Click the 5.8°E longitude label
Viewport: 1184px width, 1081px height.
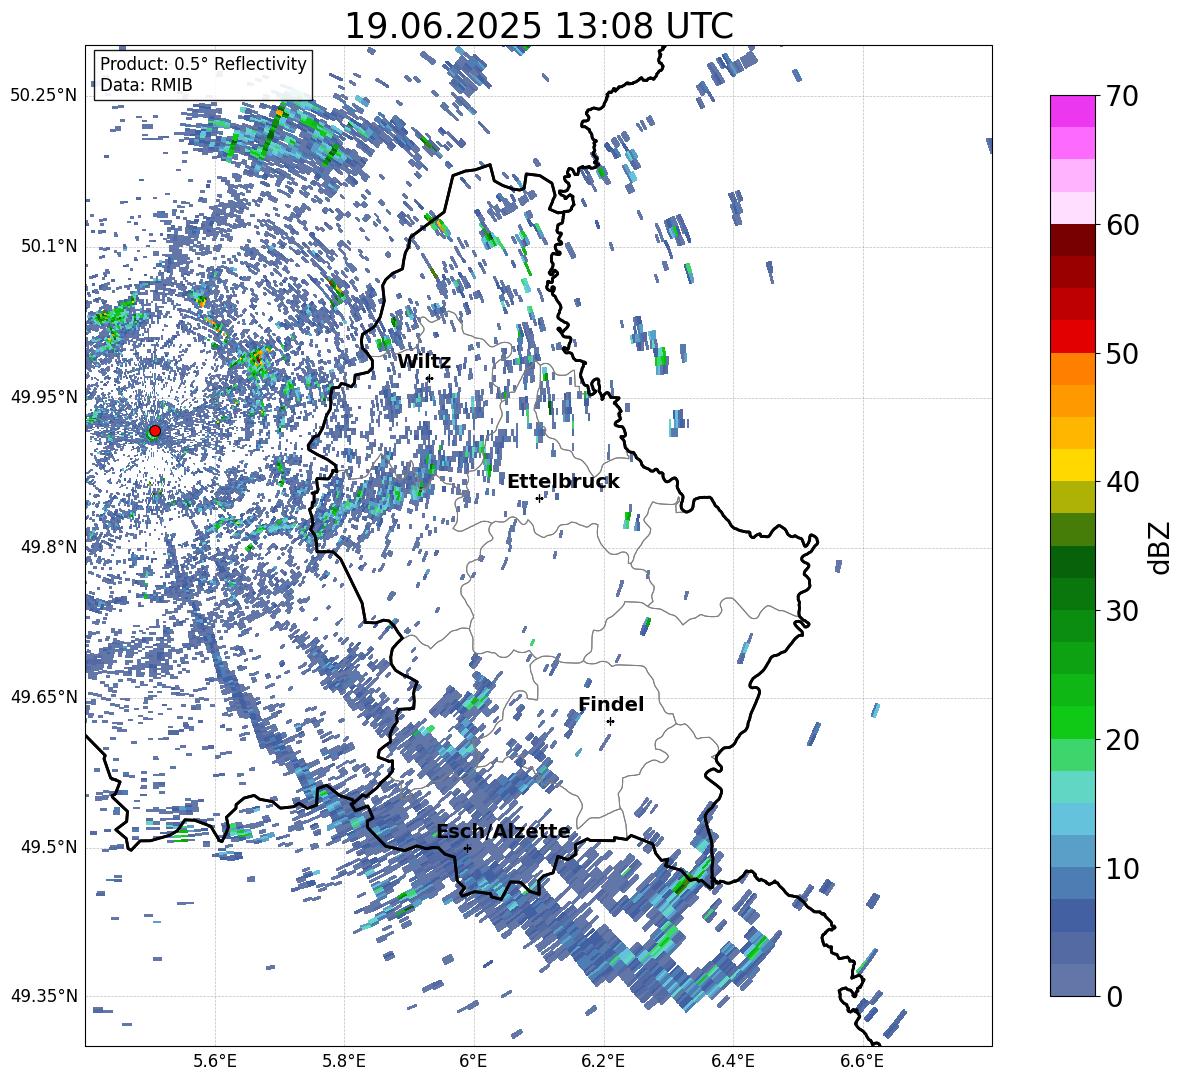tap(344, 1061)
